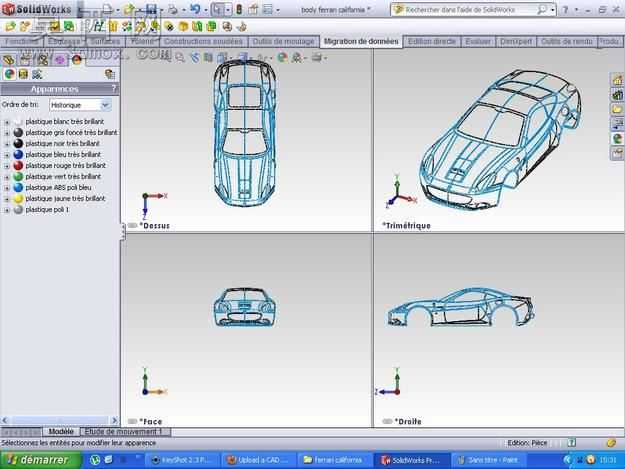Expand plastique blanc très brillant

[6, 122]
